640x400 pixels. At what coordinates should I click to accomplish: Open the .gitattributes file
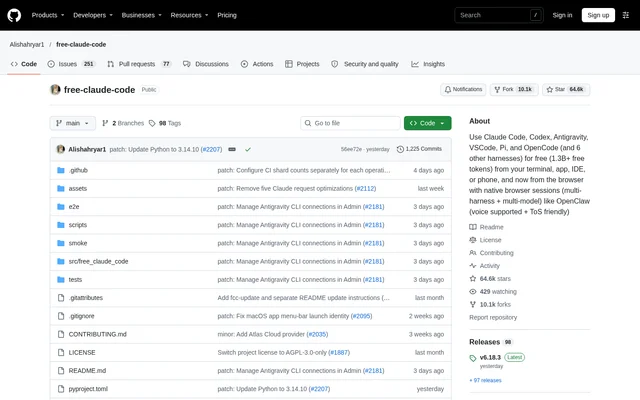(86, 298)
